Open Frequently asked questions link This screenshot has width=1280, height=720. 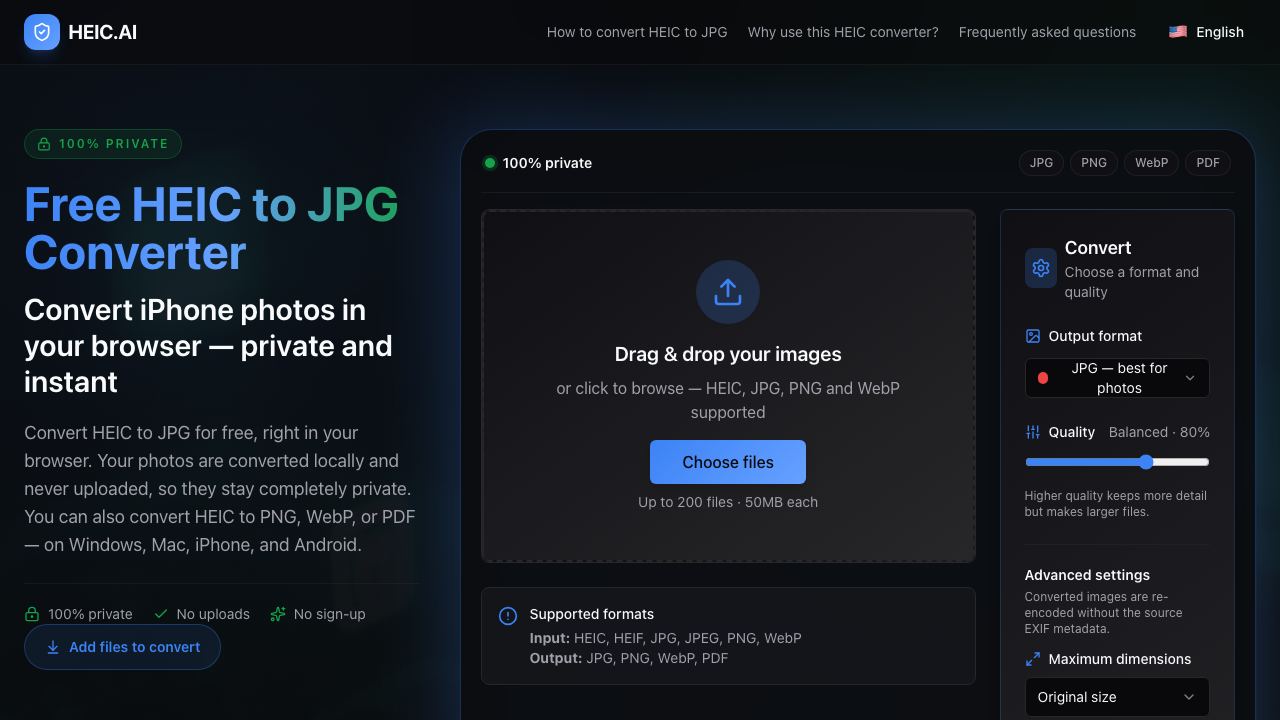pos(1047,32)
